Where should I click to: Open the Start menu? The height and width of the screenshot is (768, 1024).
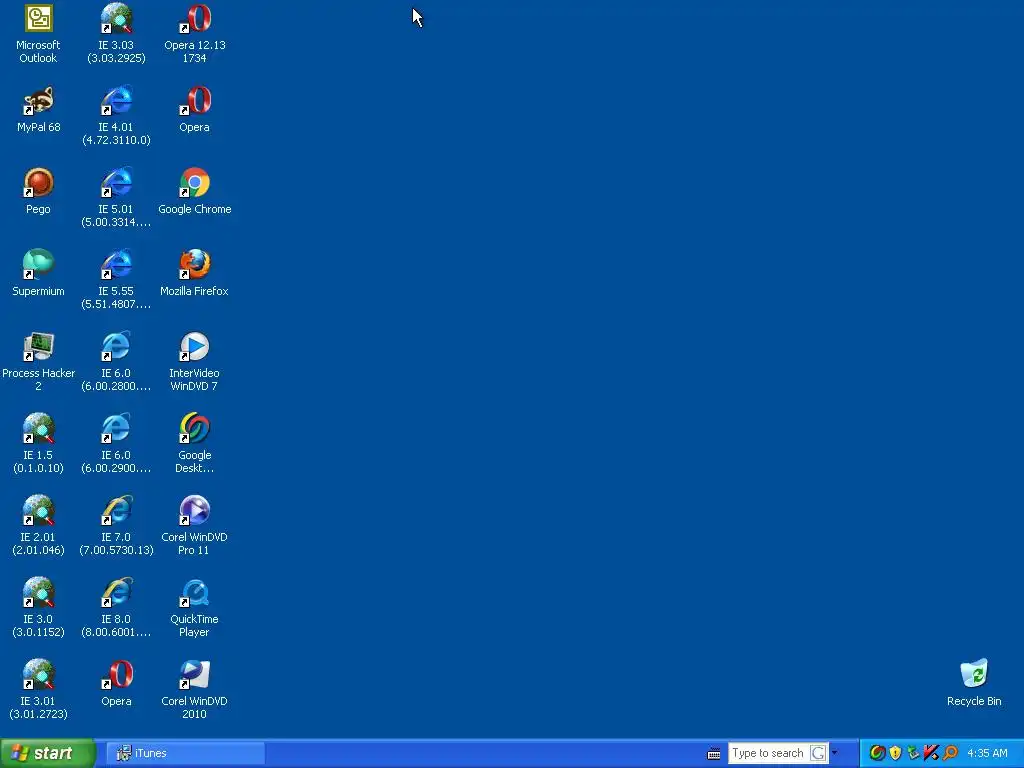tap(48, 753)
